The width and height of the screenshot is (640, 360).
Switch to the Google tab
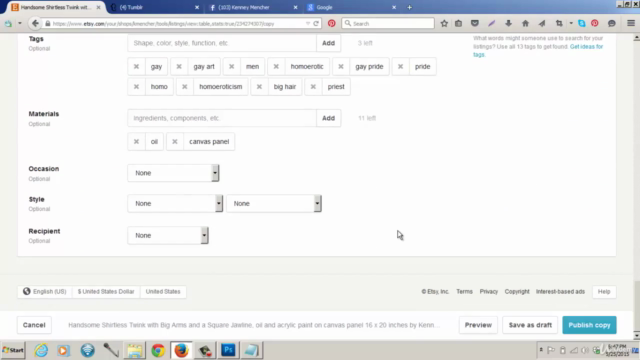(x=351, y=7)
